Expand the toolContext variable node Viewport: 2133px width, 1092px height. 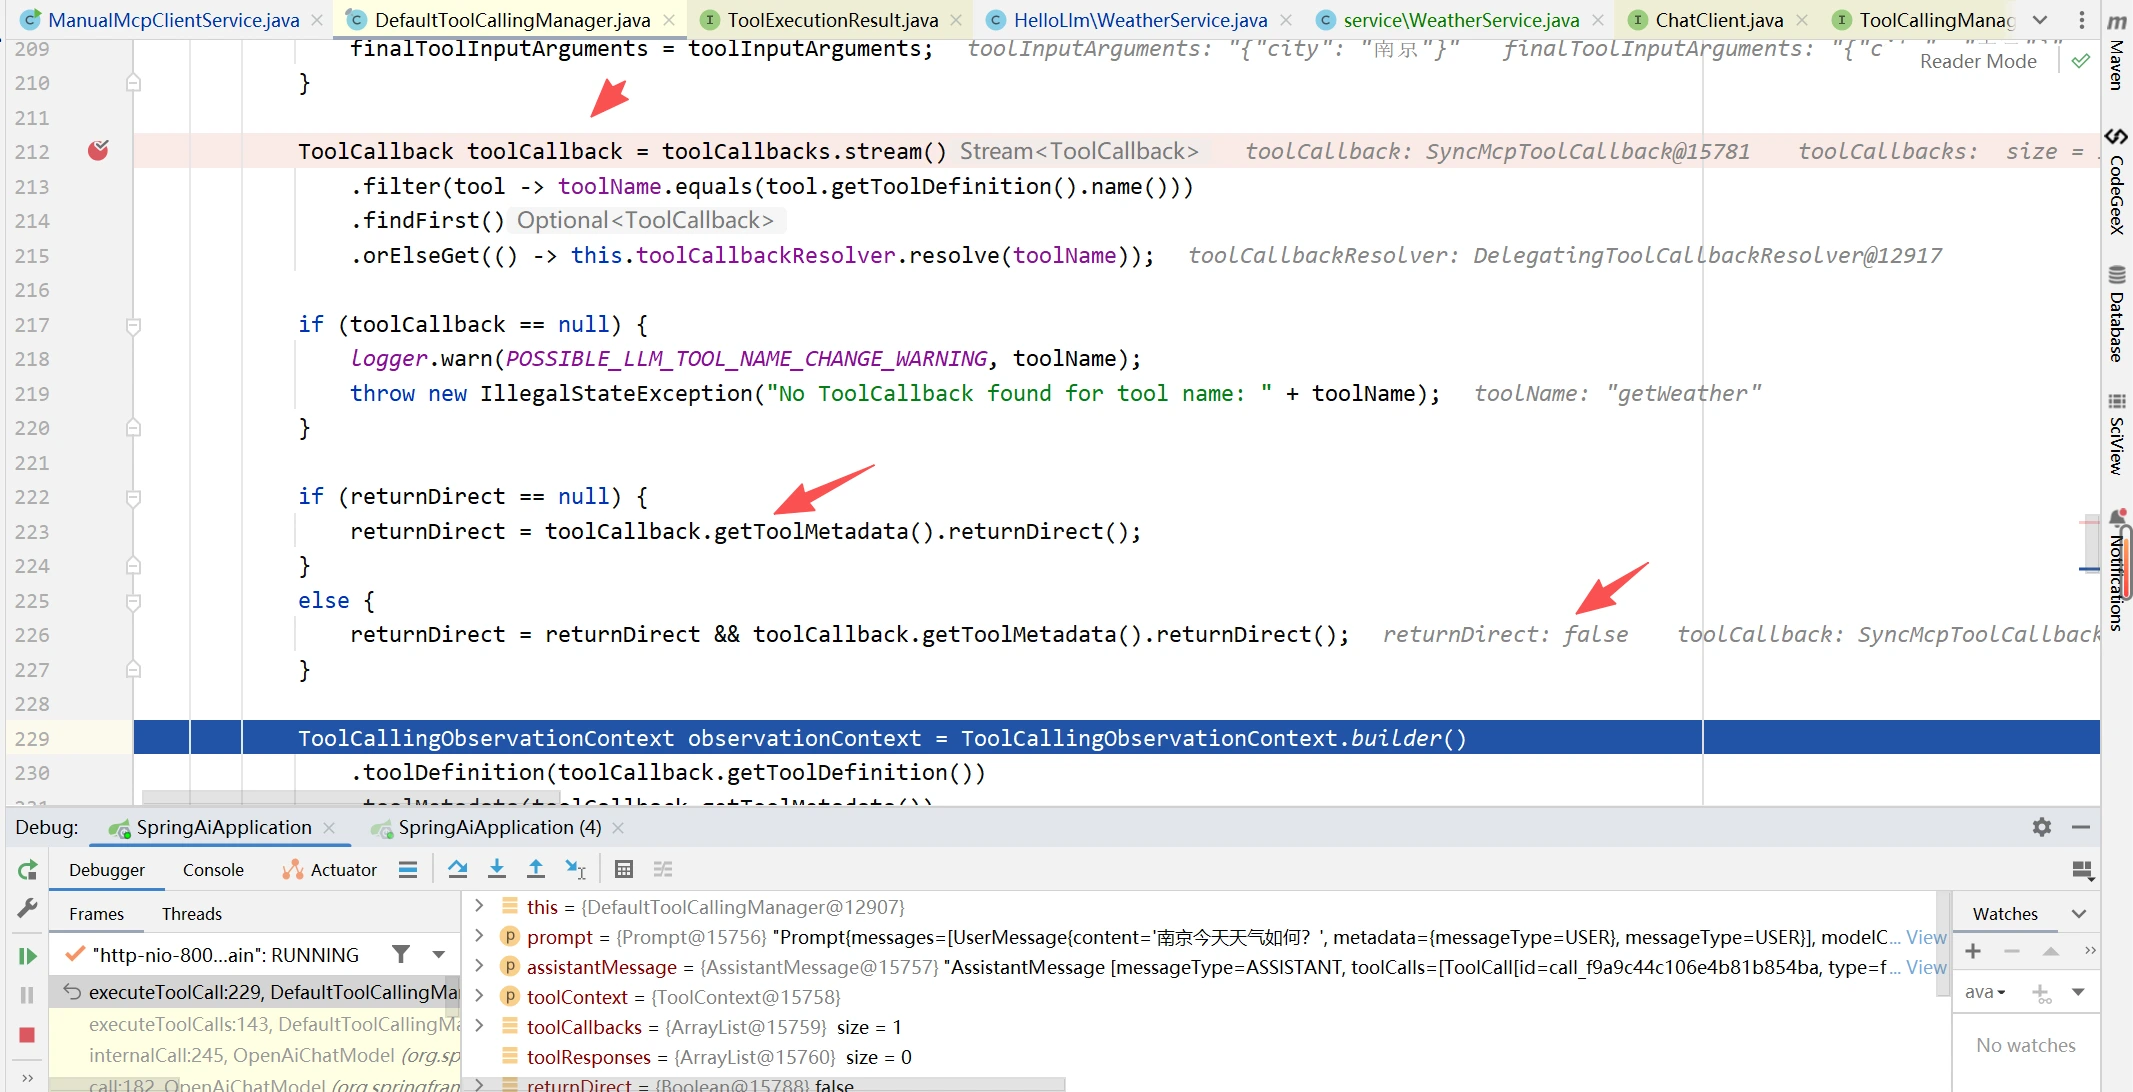tap(480, 996)
